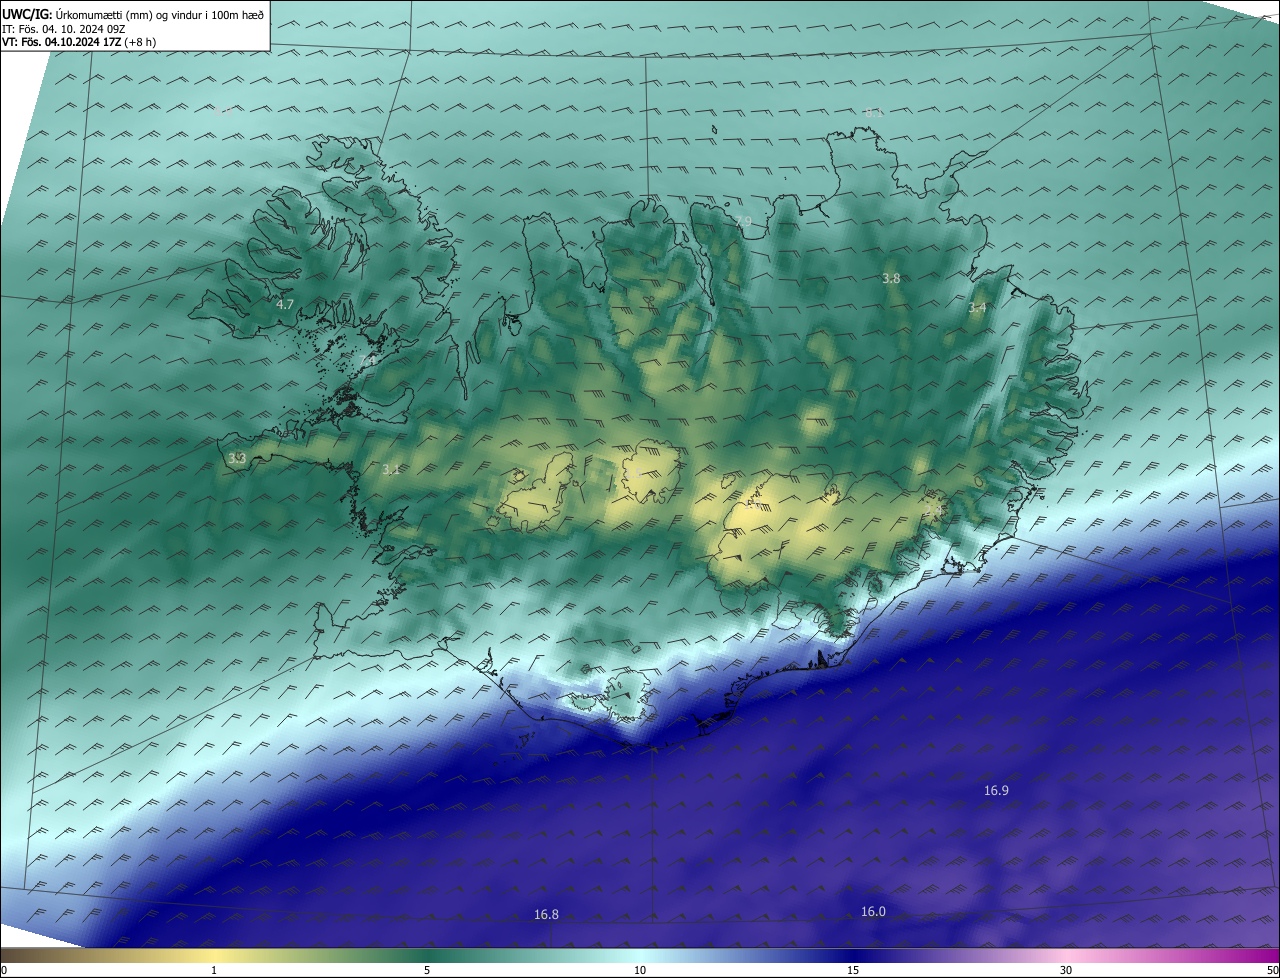
Task: Click the 16.0 value label
Action: click(873, 911)
